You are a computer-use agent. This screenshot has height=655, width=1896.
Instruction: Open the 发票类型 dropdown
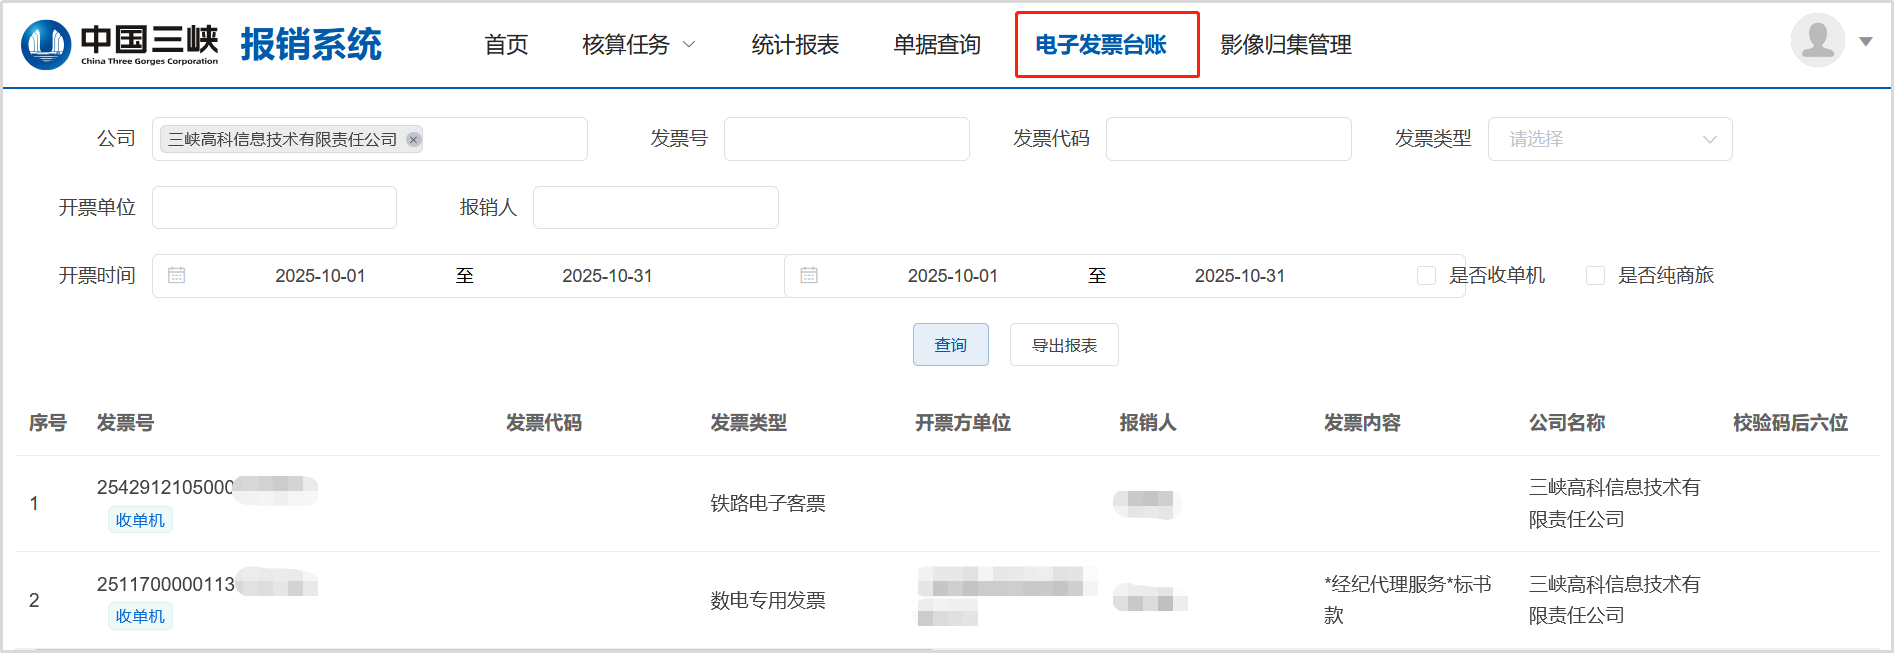point(1609,139)
